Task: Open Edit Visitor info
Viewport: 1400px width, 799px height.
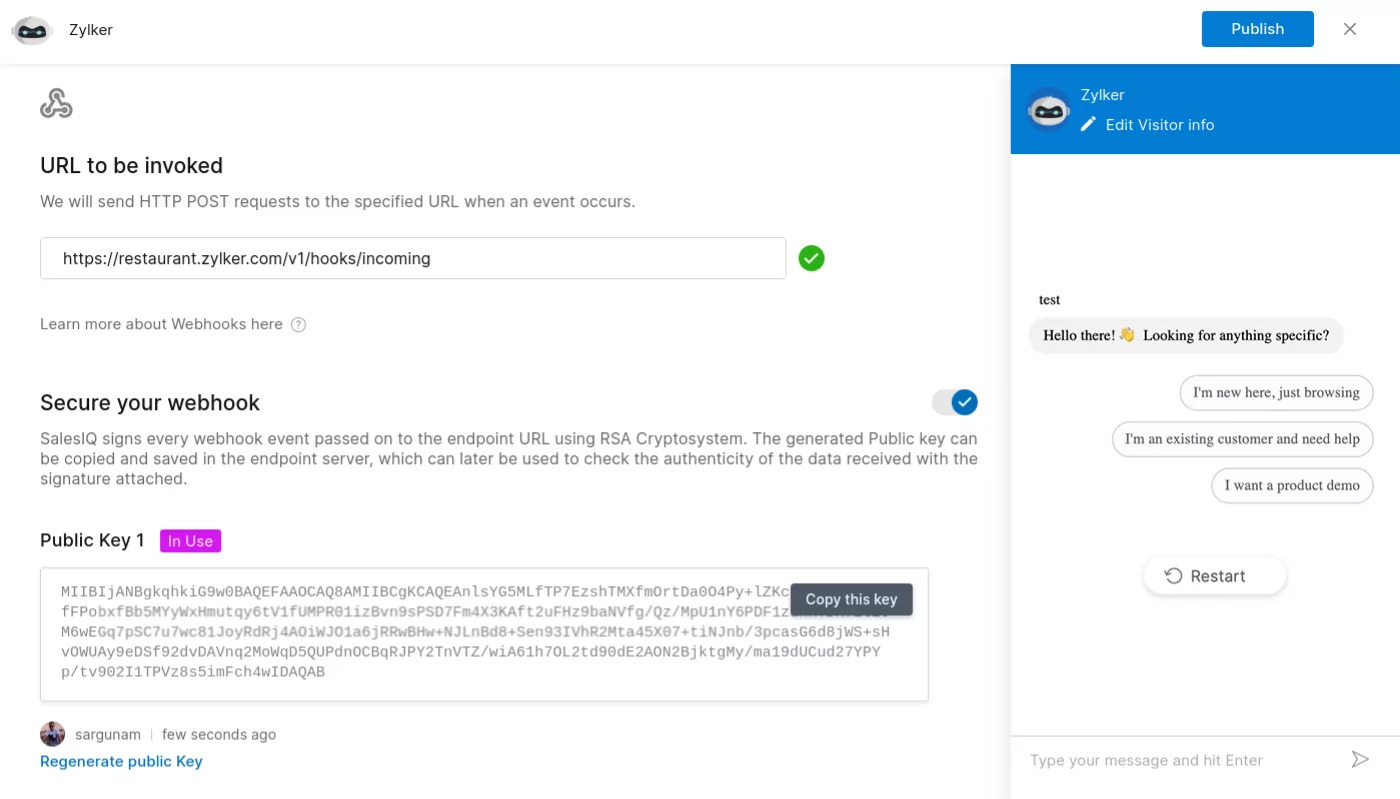Action: (1159, 125)
